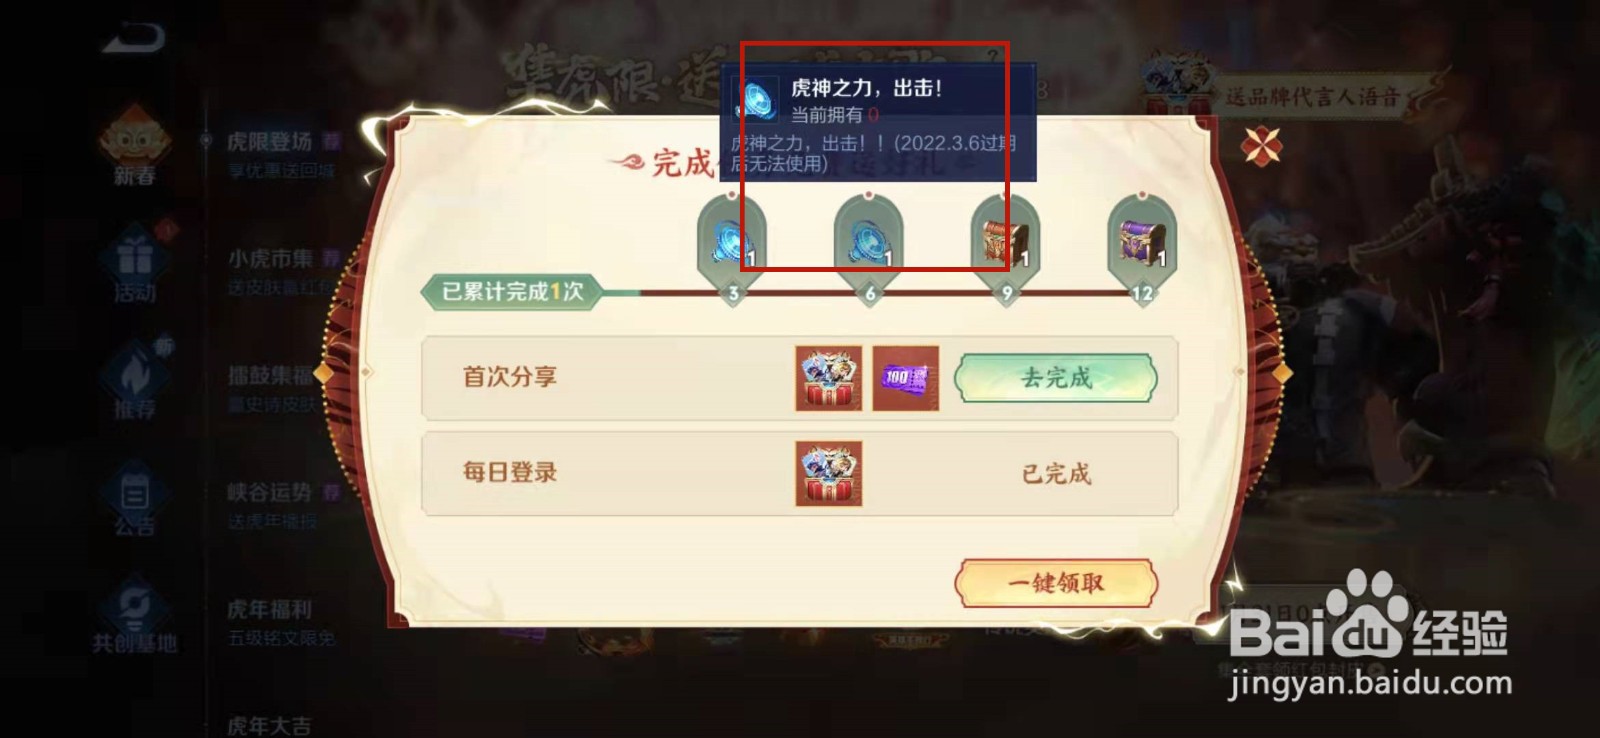Viewport: 1600px width, 738px height.
Task: Tap the 100 purple ticket reward thumbnail
Action: [906, 378]
